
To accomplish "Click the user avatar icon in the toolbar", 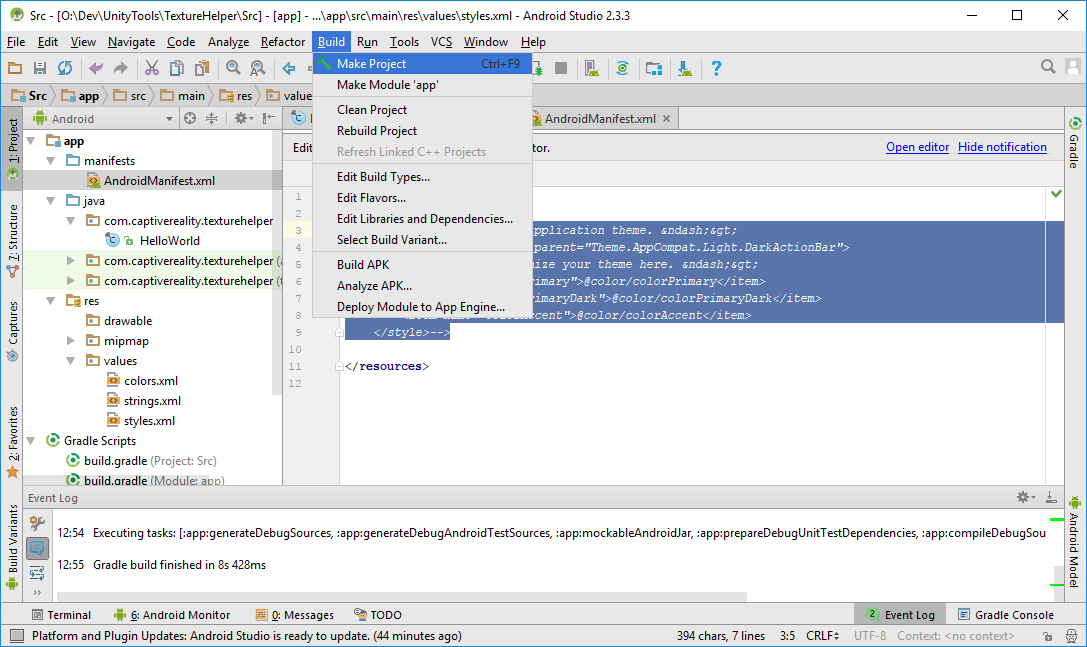I will tap(1073, 67).
